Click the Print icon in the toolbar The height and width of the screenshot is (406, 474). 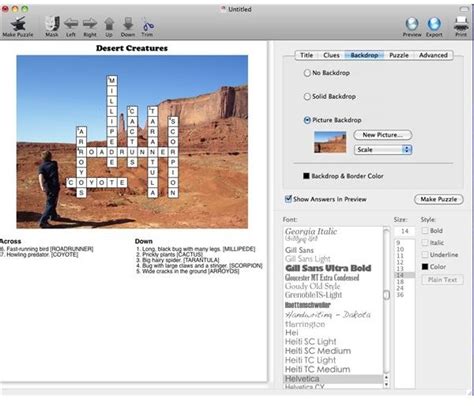click(461, 24)
